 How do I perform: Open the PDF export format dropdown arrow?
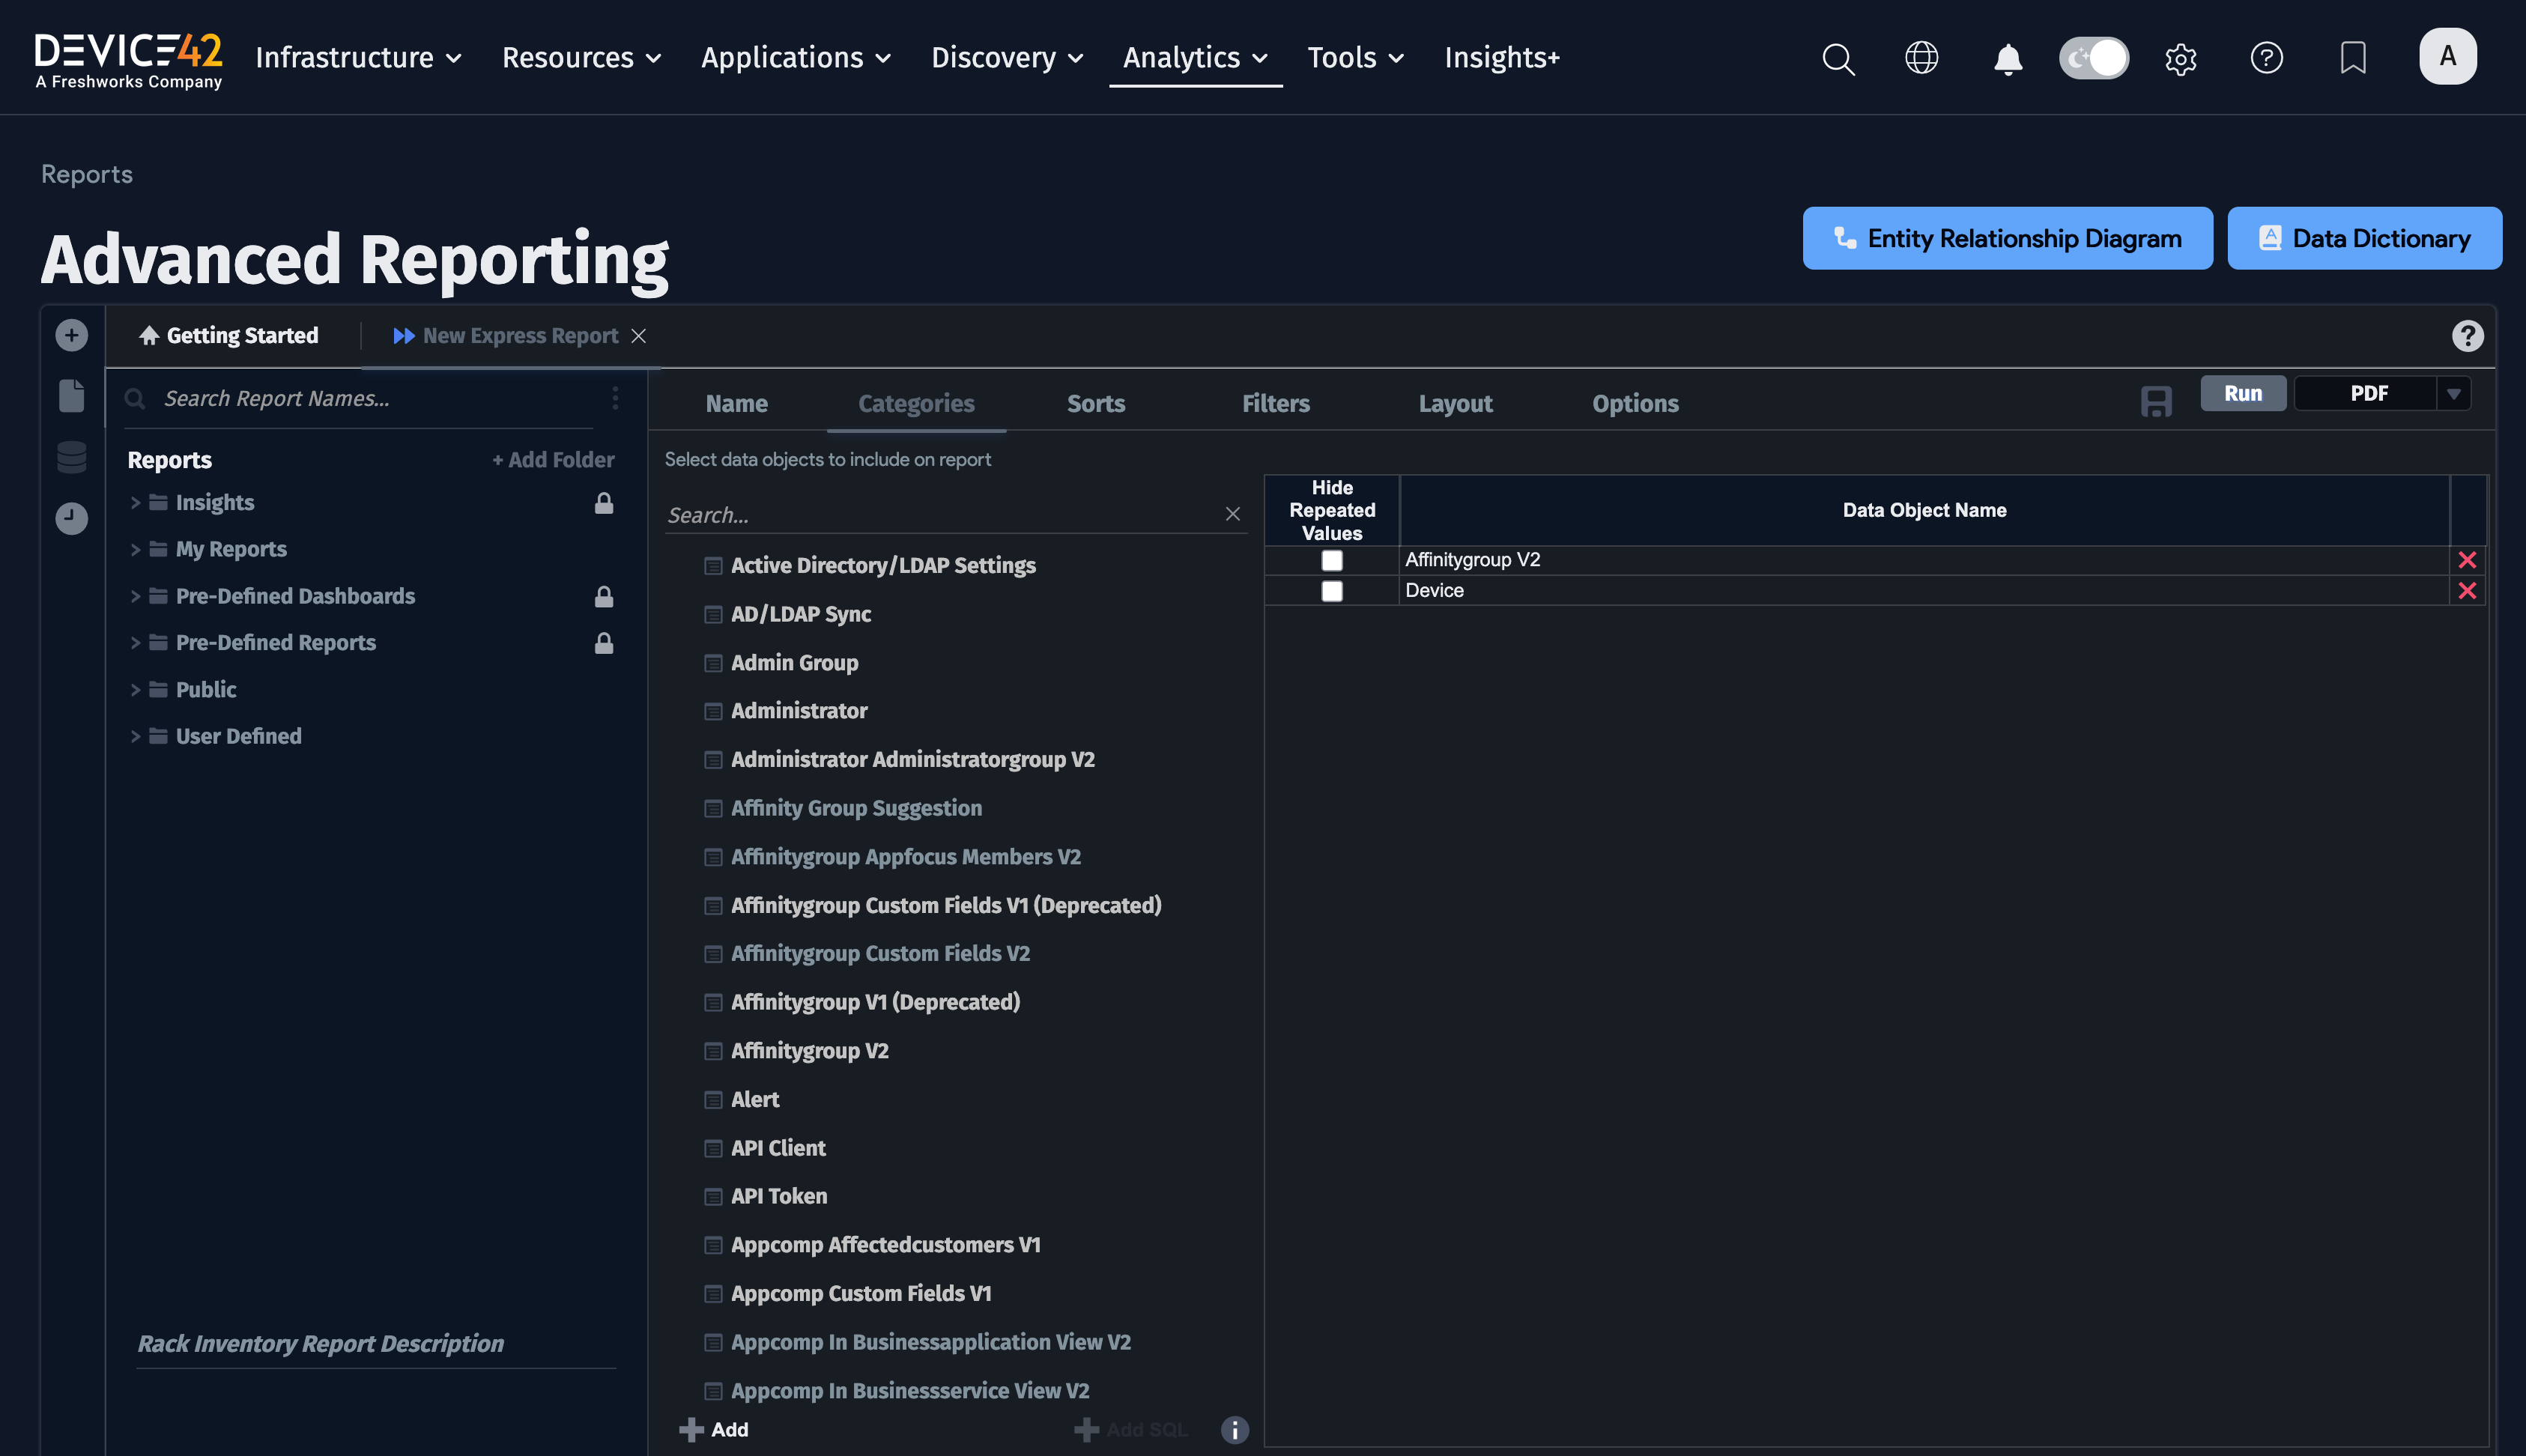tap(2453, 394)
